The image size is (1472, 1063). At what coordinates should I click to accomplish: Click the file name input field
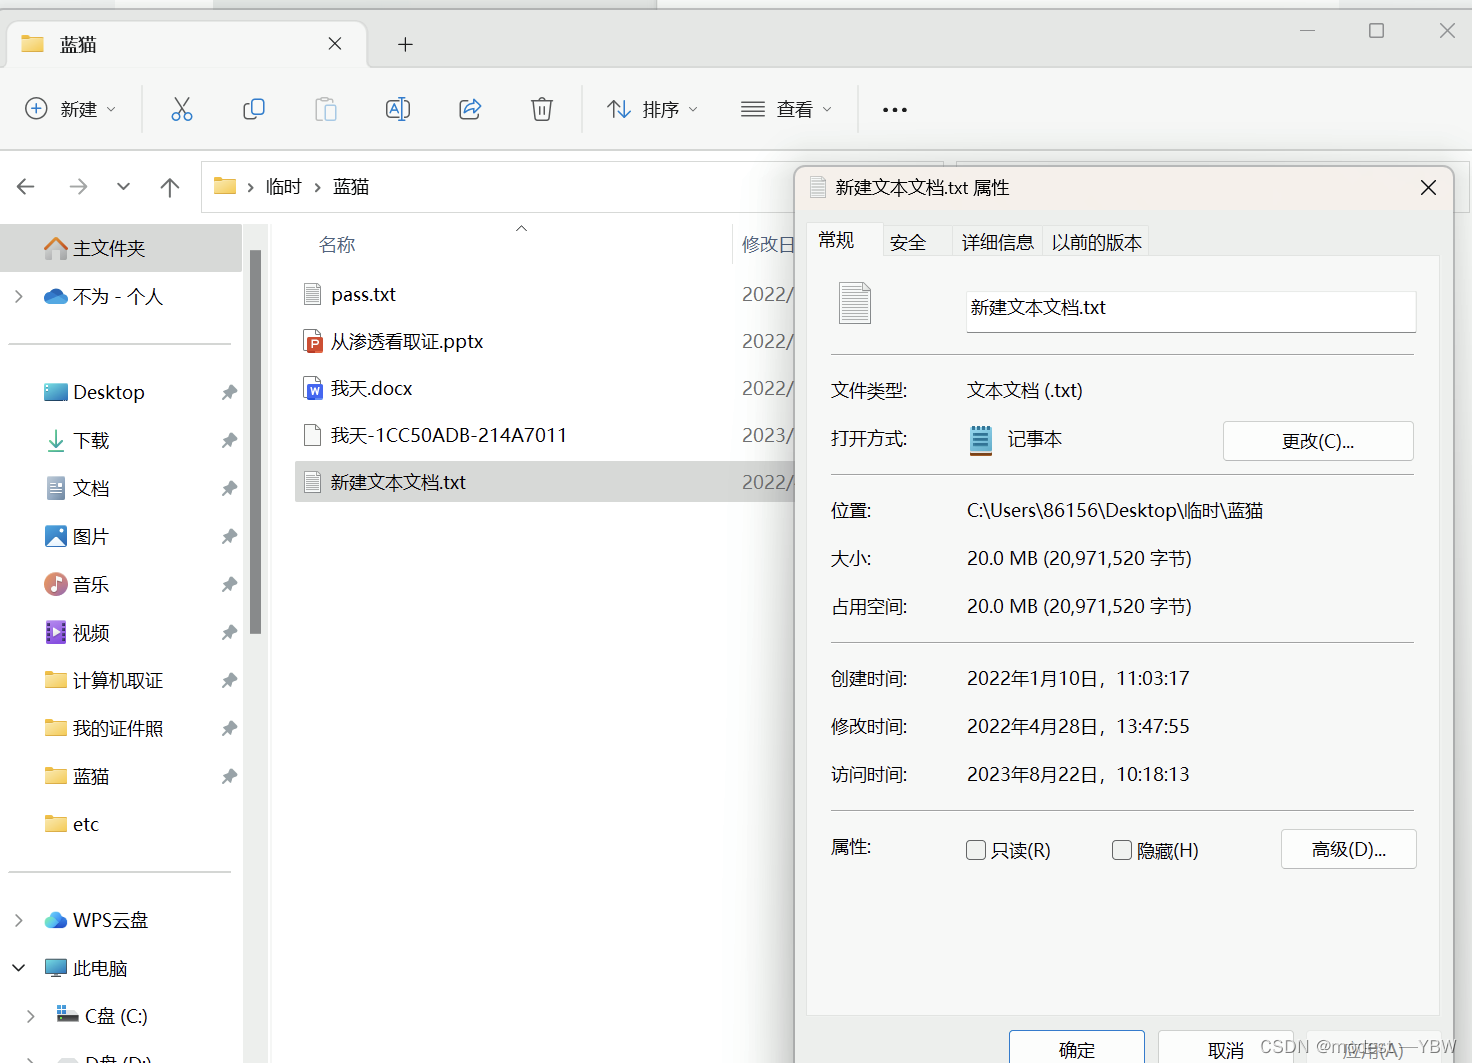click(x=1191, y=311)
